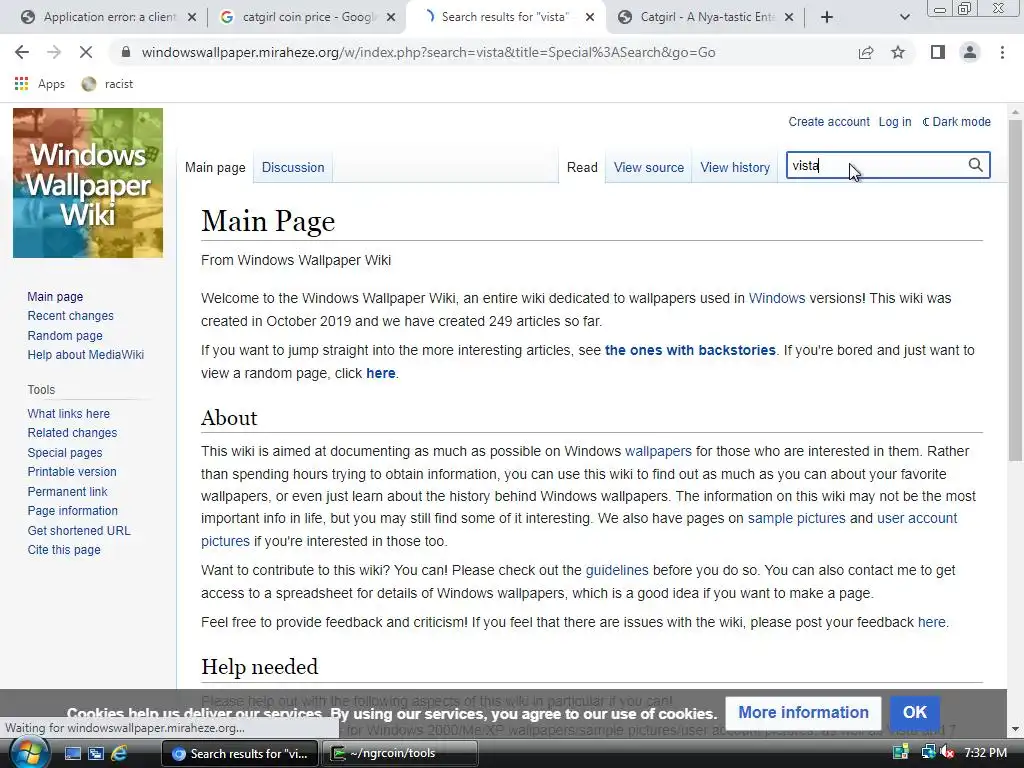Screen dimensions: 1024x768
Task: Click the Create account link
Action: (x=829, y=121)
